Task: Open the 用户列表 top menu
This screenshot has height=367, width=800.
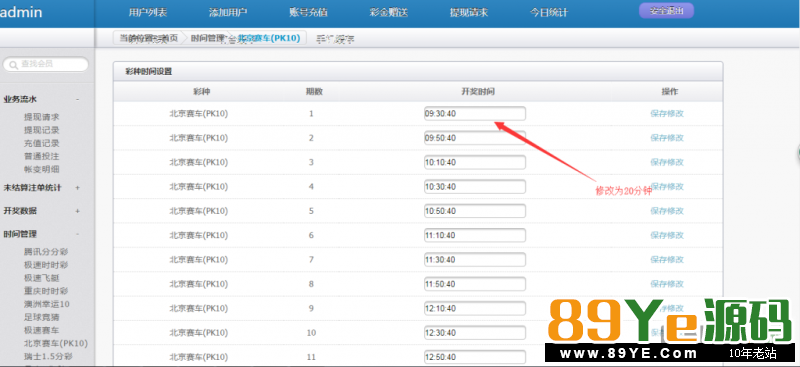Action: pos(148,13)
